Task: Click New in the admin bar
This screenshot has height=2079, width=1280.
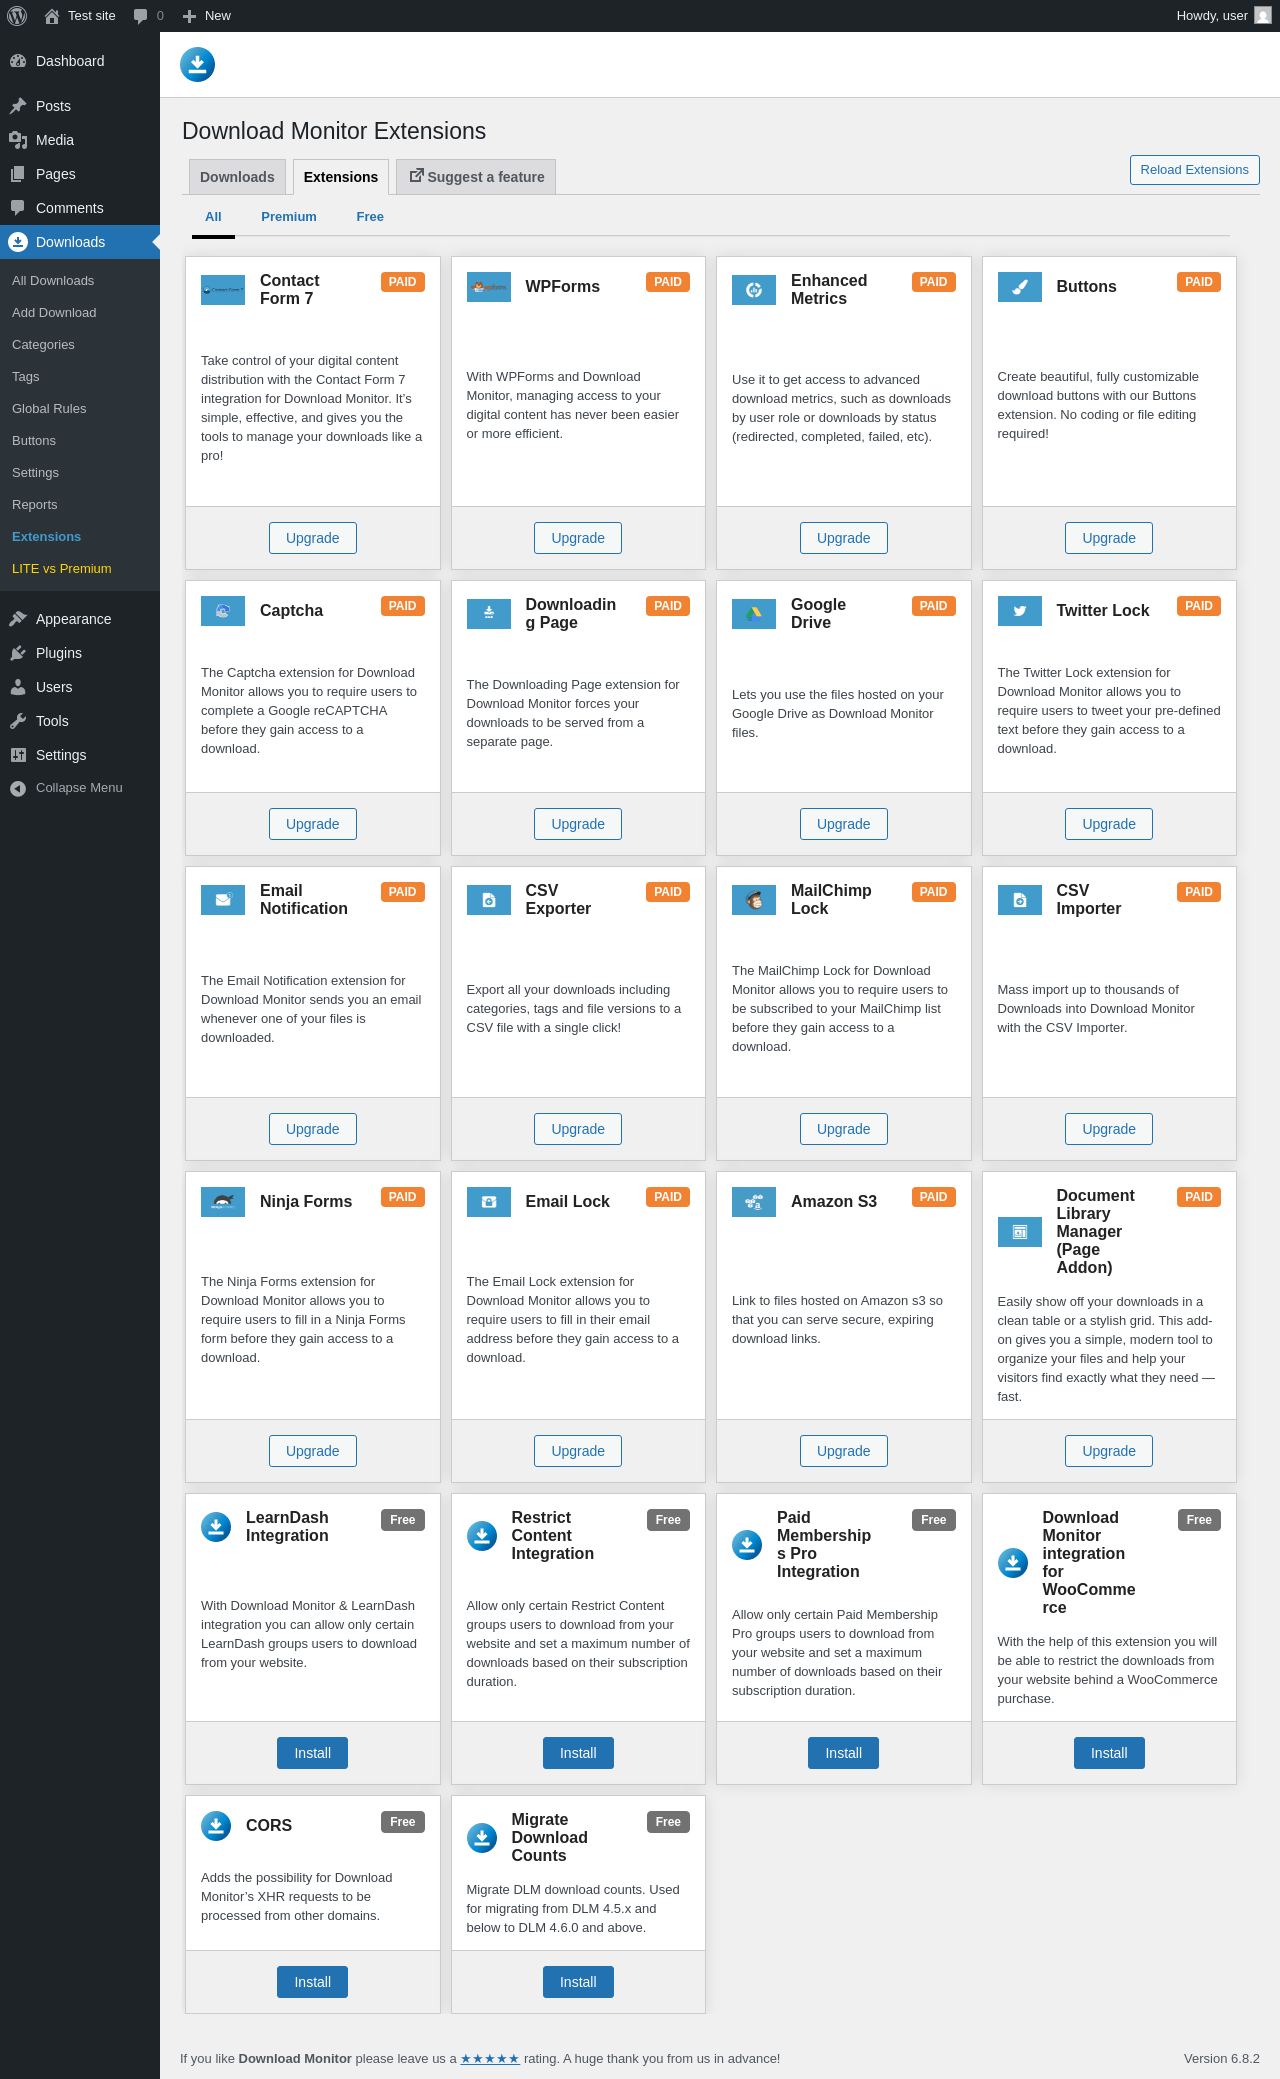Action: (207, 16)
